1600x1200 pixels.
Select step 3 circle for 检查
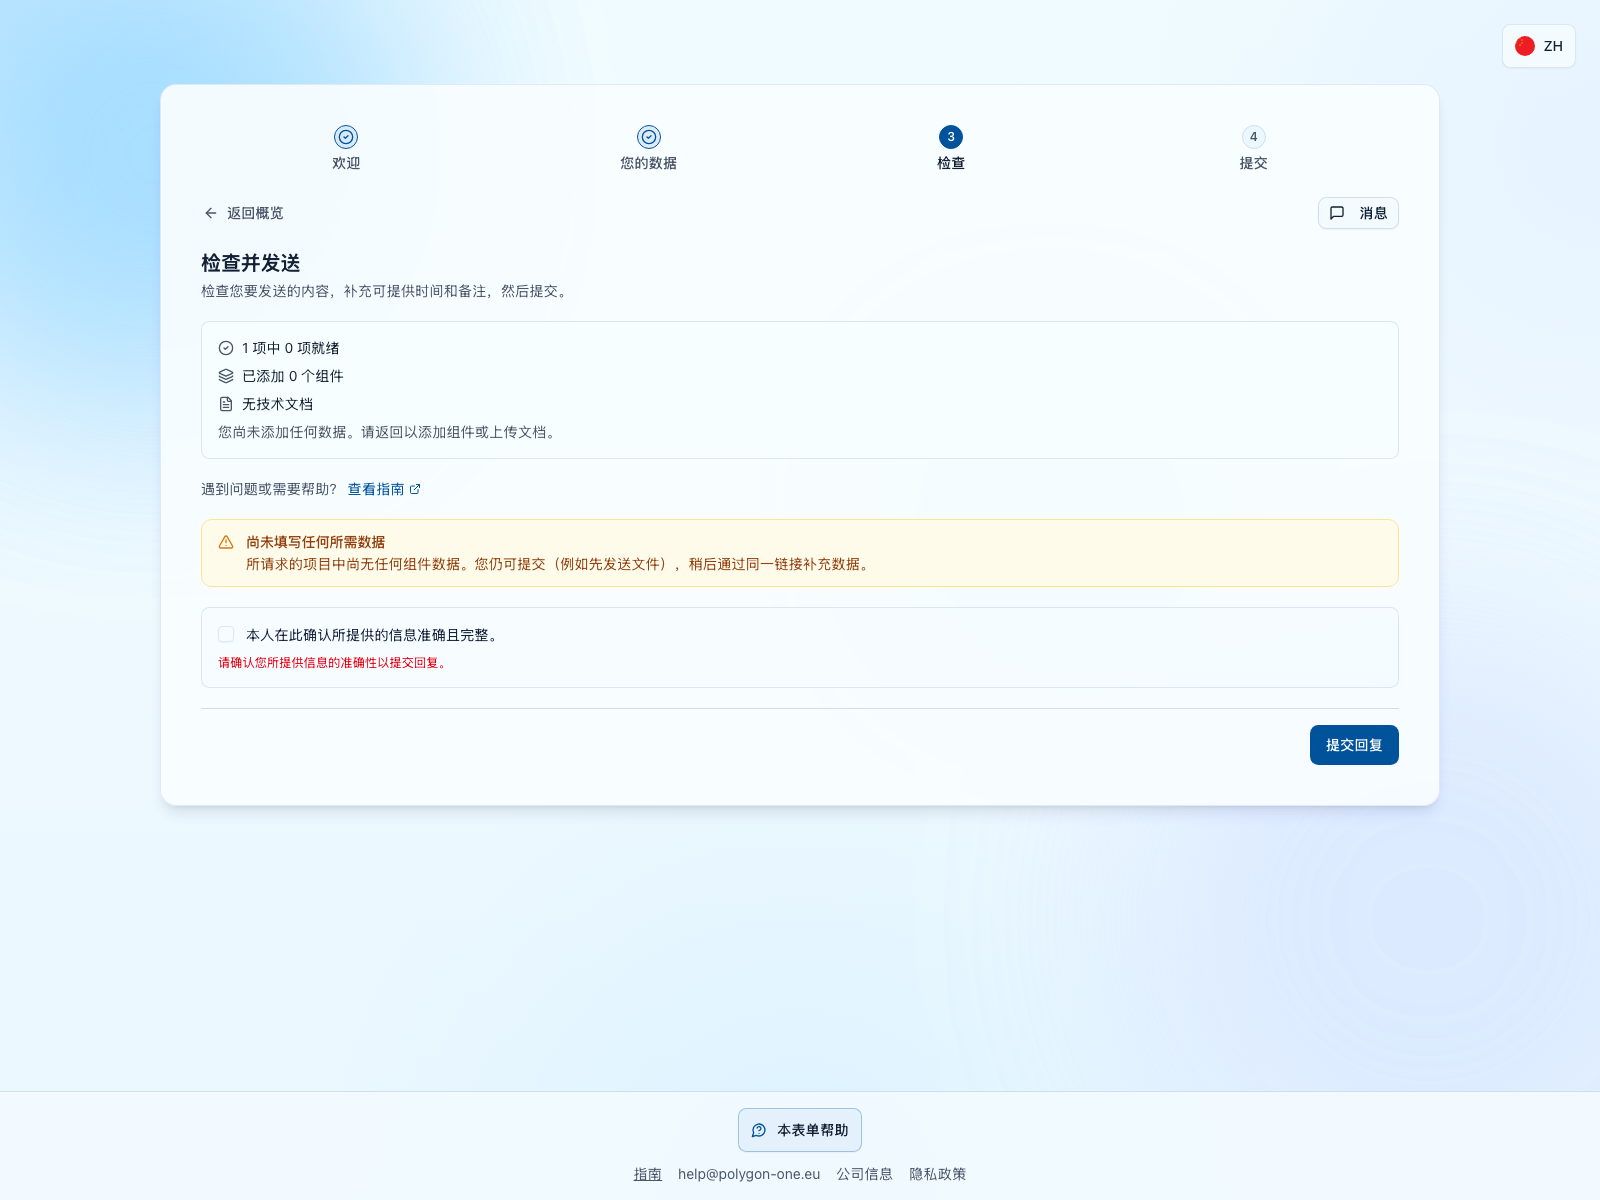[x=951, y=137]
